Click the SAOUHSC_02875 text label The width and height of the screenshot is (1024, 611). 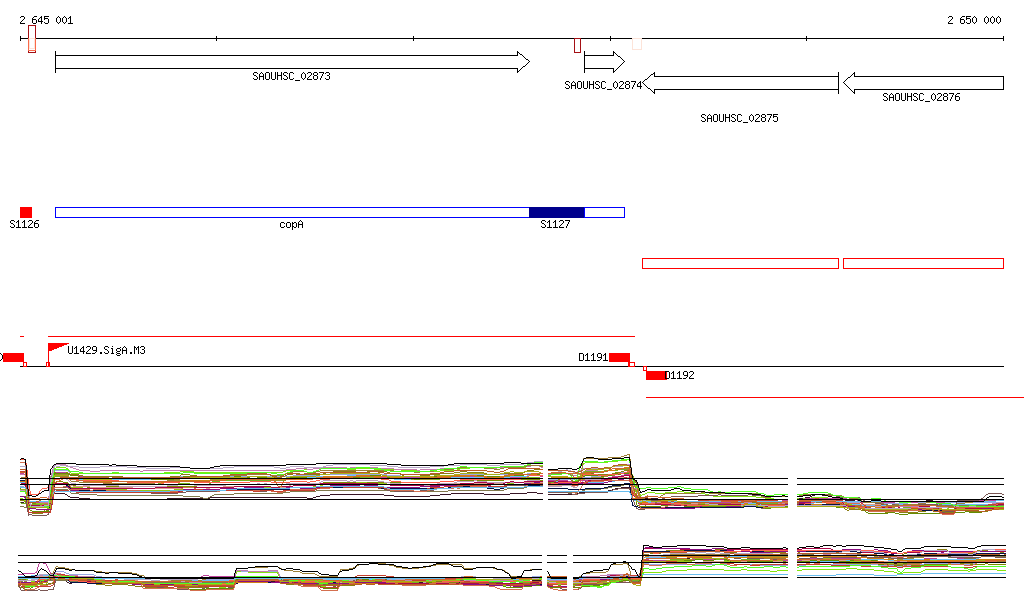point(739,118)
